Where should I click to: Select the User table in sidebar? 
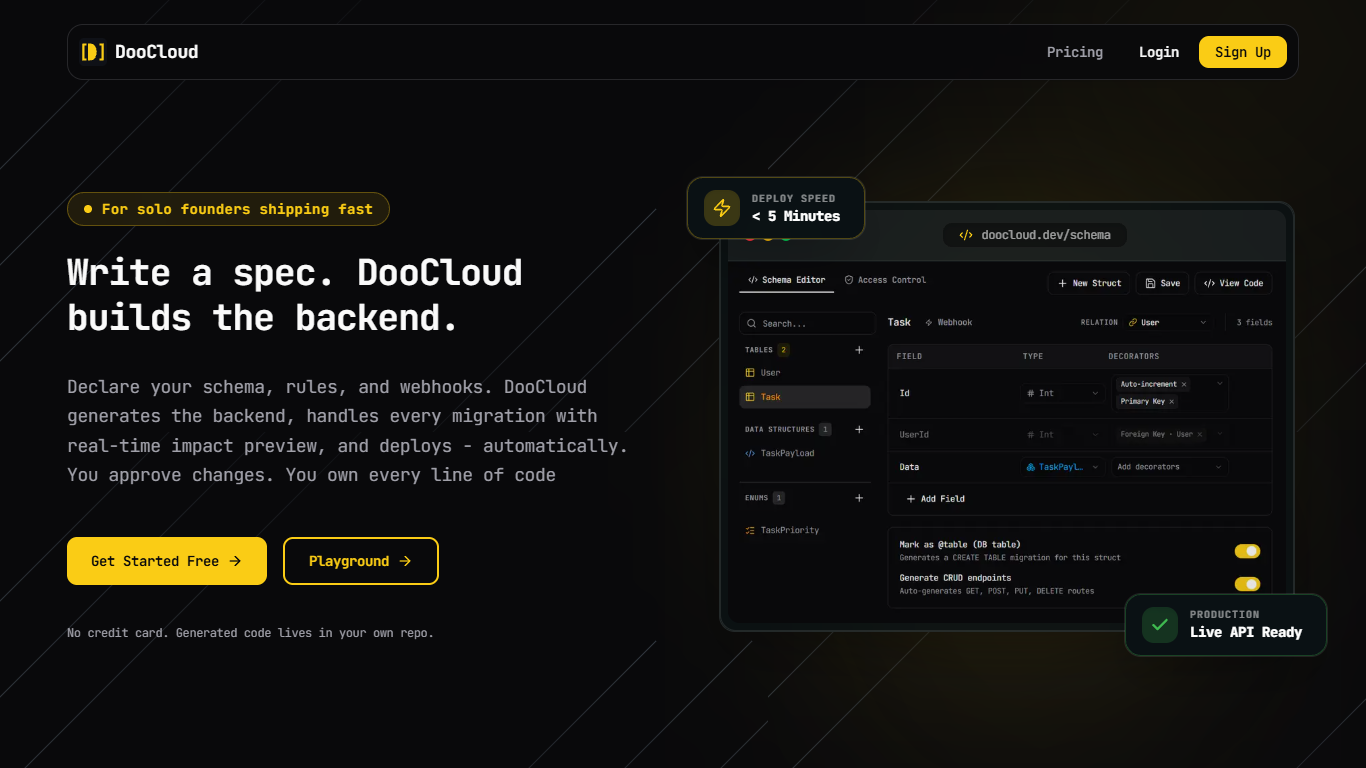tap(805, 373)
